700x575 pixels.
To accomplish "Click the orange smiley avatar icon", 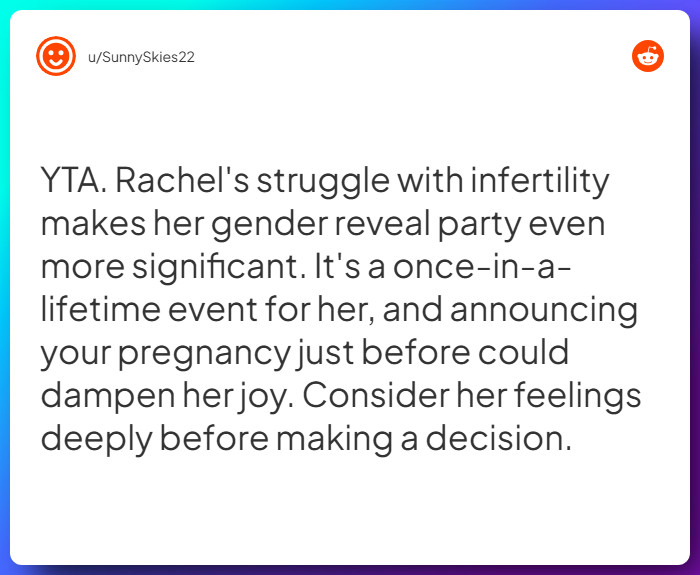I will click(56, 56).
